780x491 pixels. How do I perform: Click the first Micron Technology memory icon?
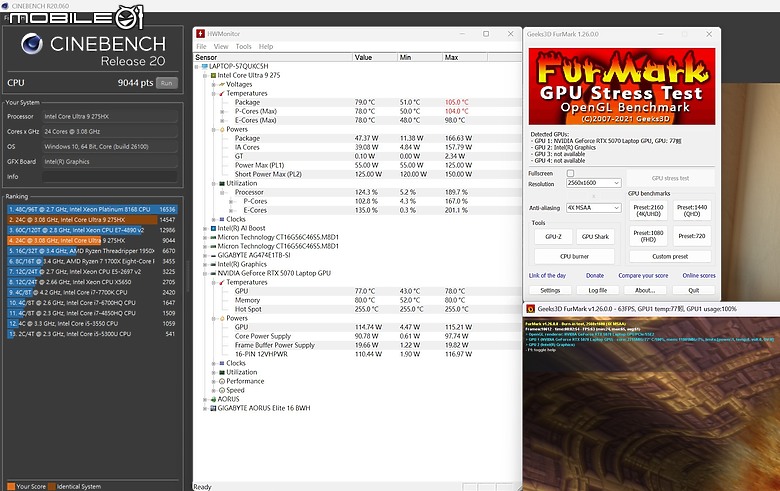click(x=213, y=237)
